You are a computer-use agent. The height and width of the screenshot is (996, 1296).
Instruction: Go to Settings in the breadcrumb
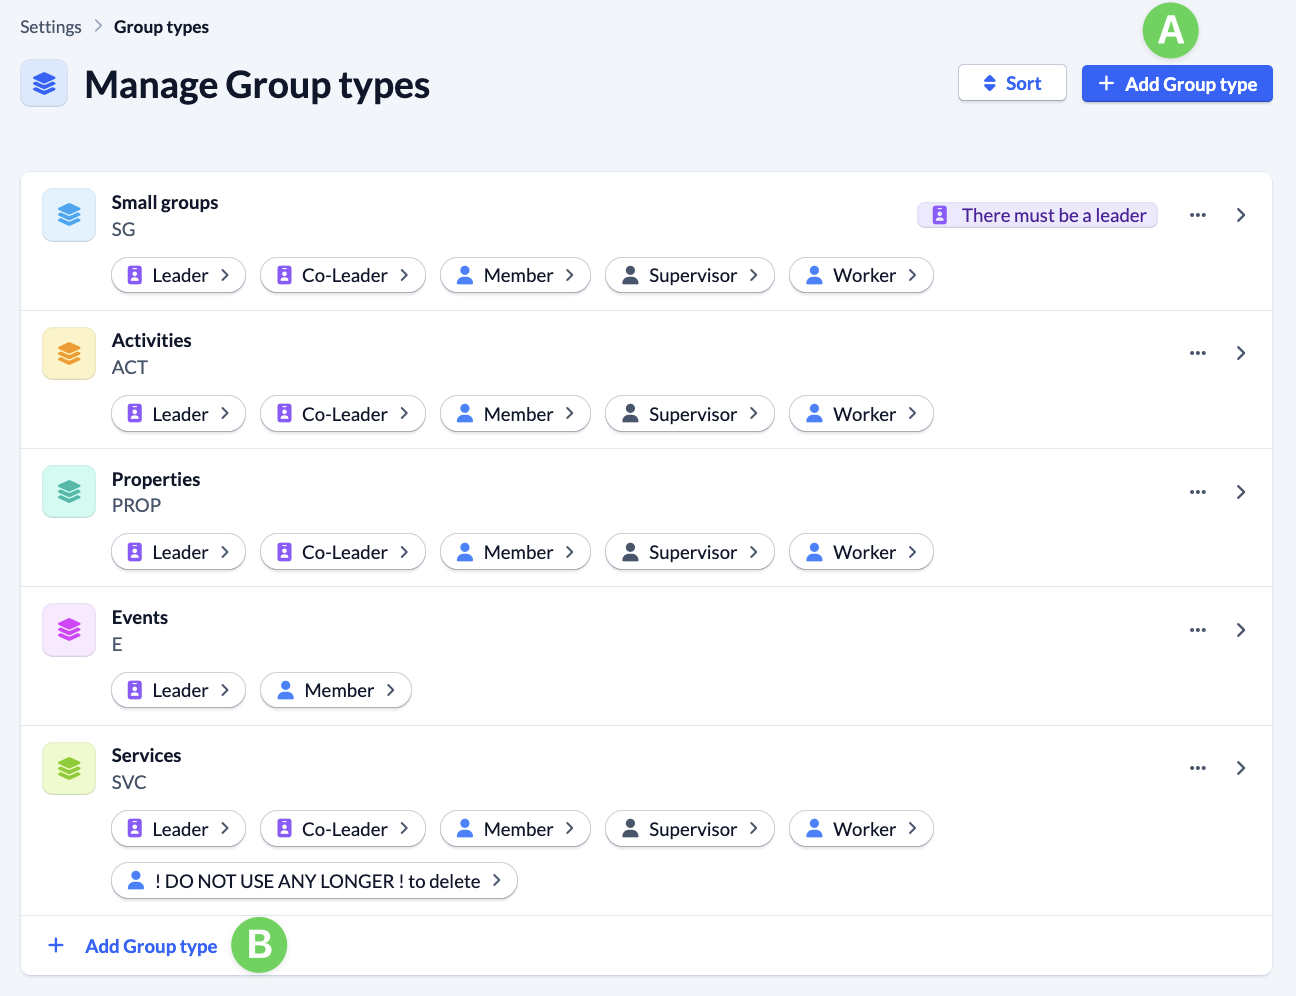[x=51, y=27]
